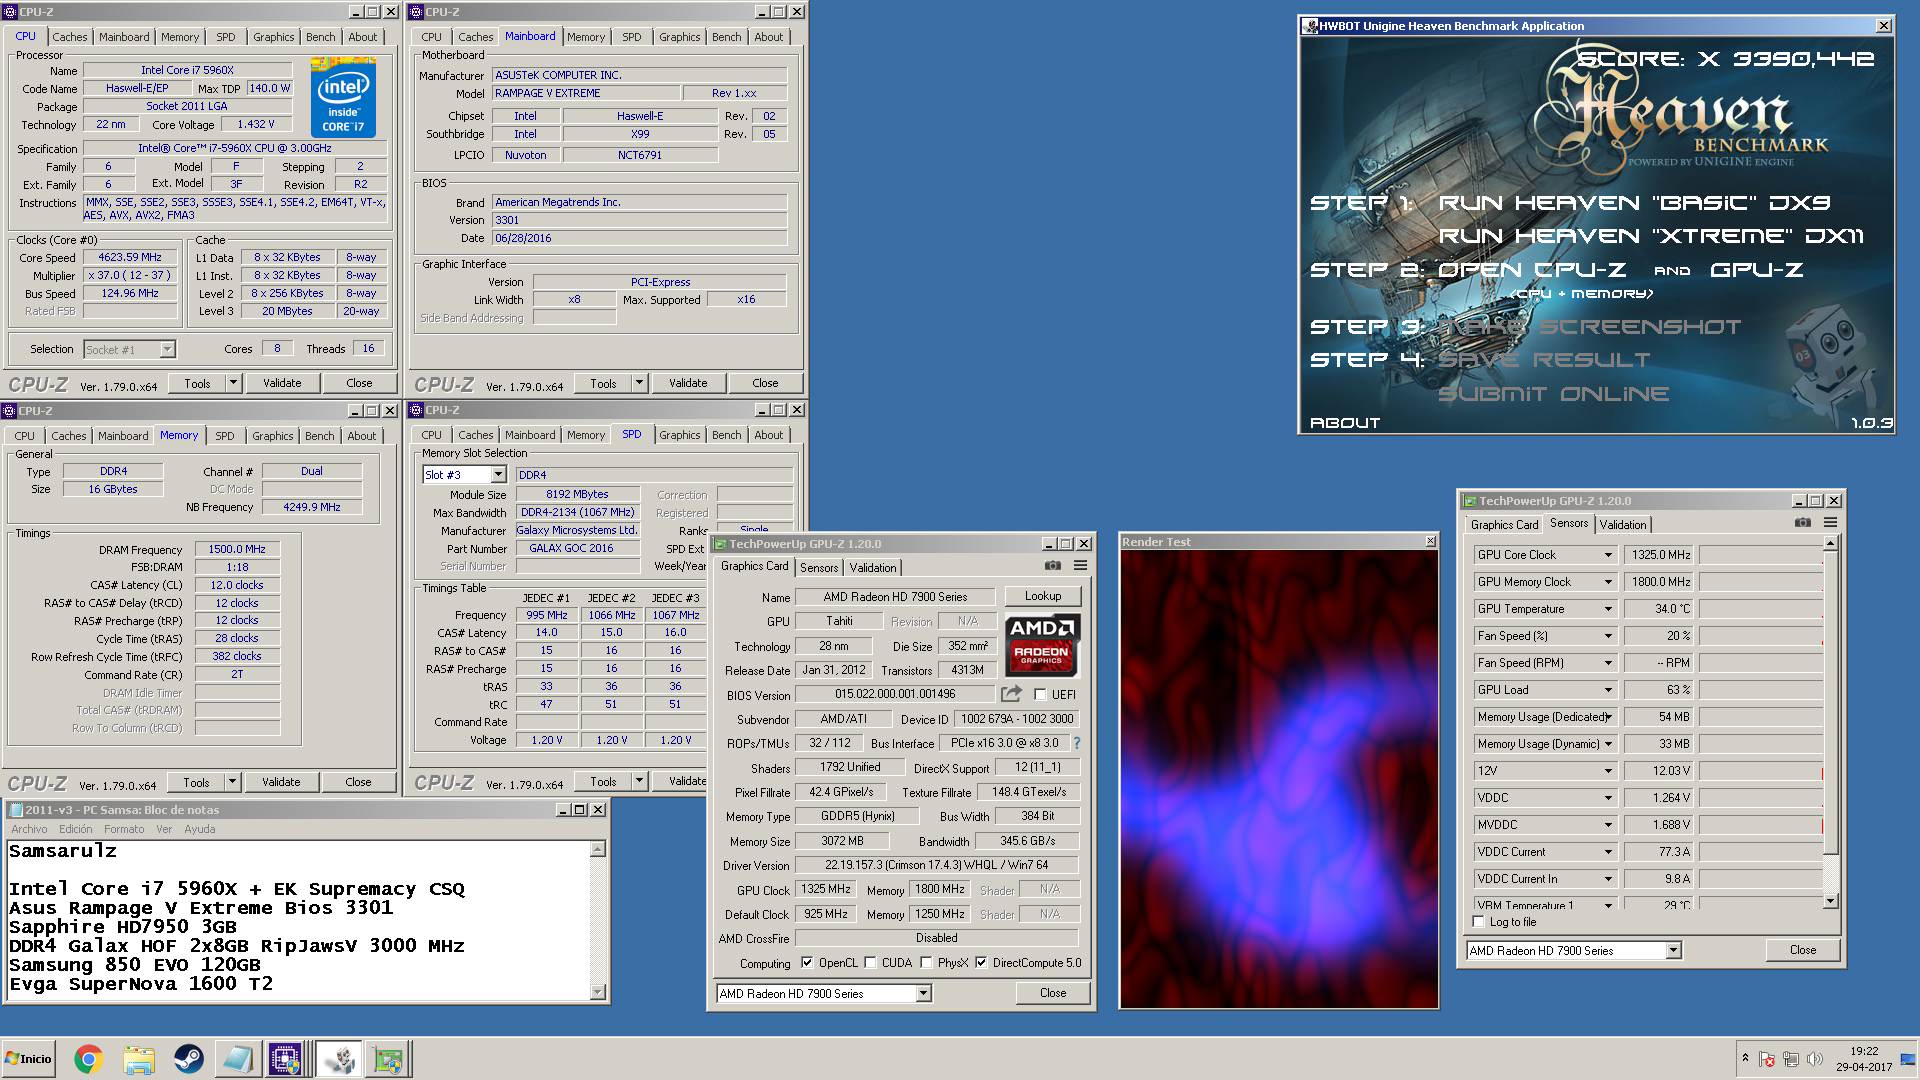Viewport: 1920px width, 1080px height.
Task: Click the Bus Interface question mark icon
Action: click(1076, 743)
